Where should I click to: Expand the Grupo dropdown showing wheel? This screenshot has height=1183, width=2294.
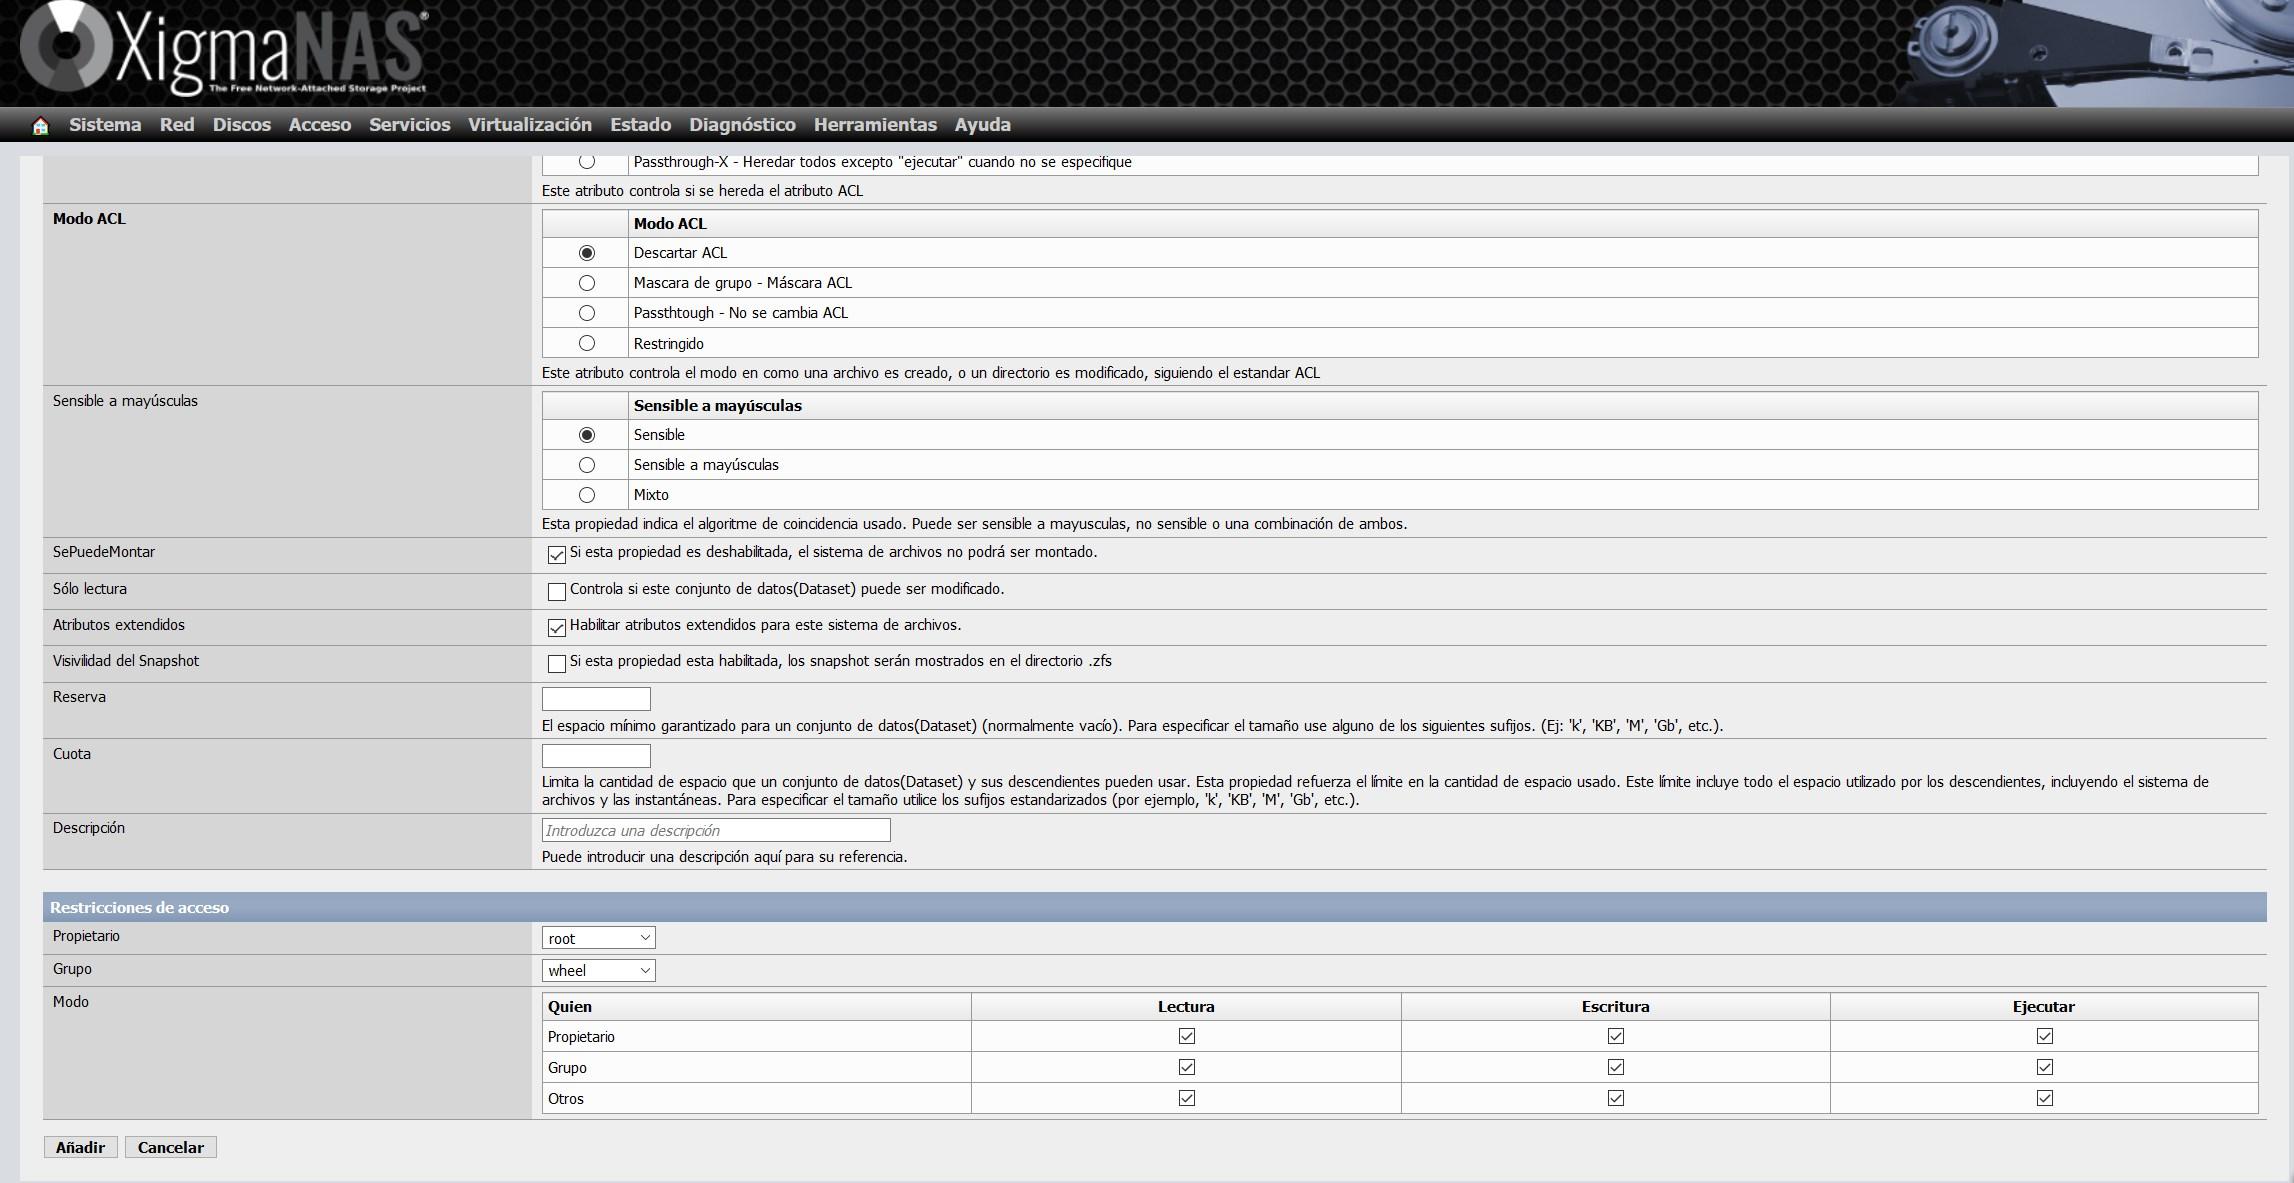pos(598,970)
